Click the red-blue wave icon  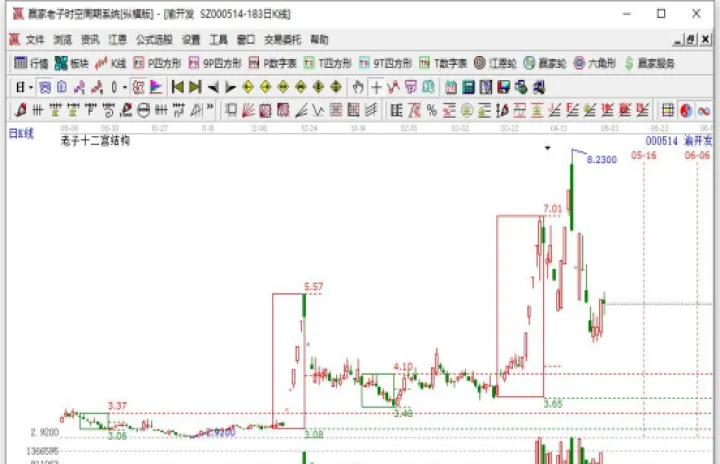[x=703, y=110]
